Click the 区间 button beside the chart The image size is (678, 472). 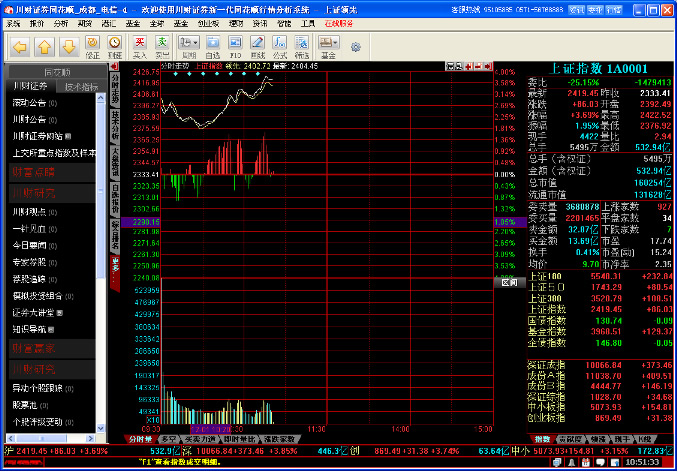(509, 283)
